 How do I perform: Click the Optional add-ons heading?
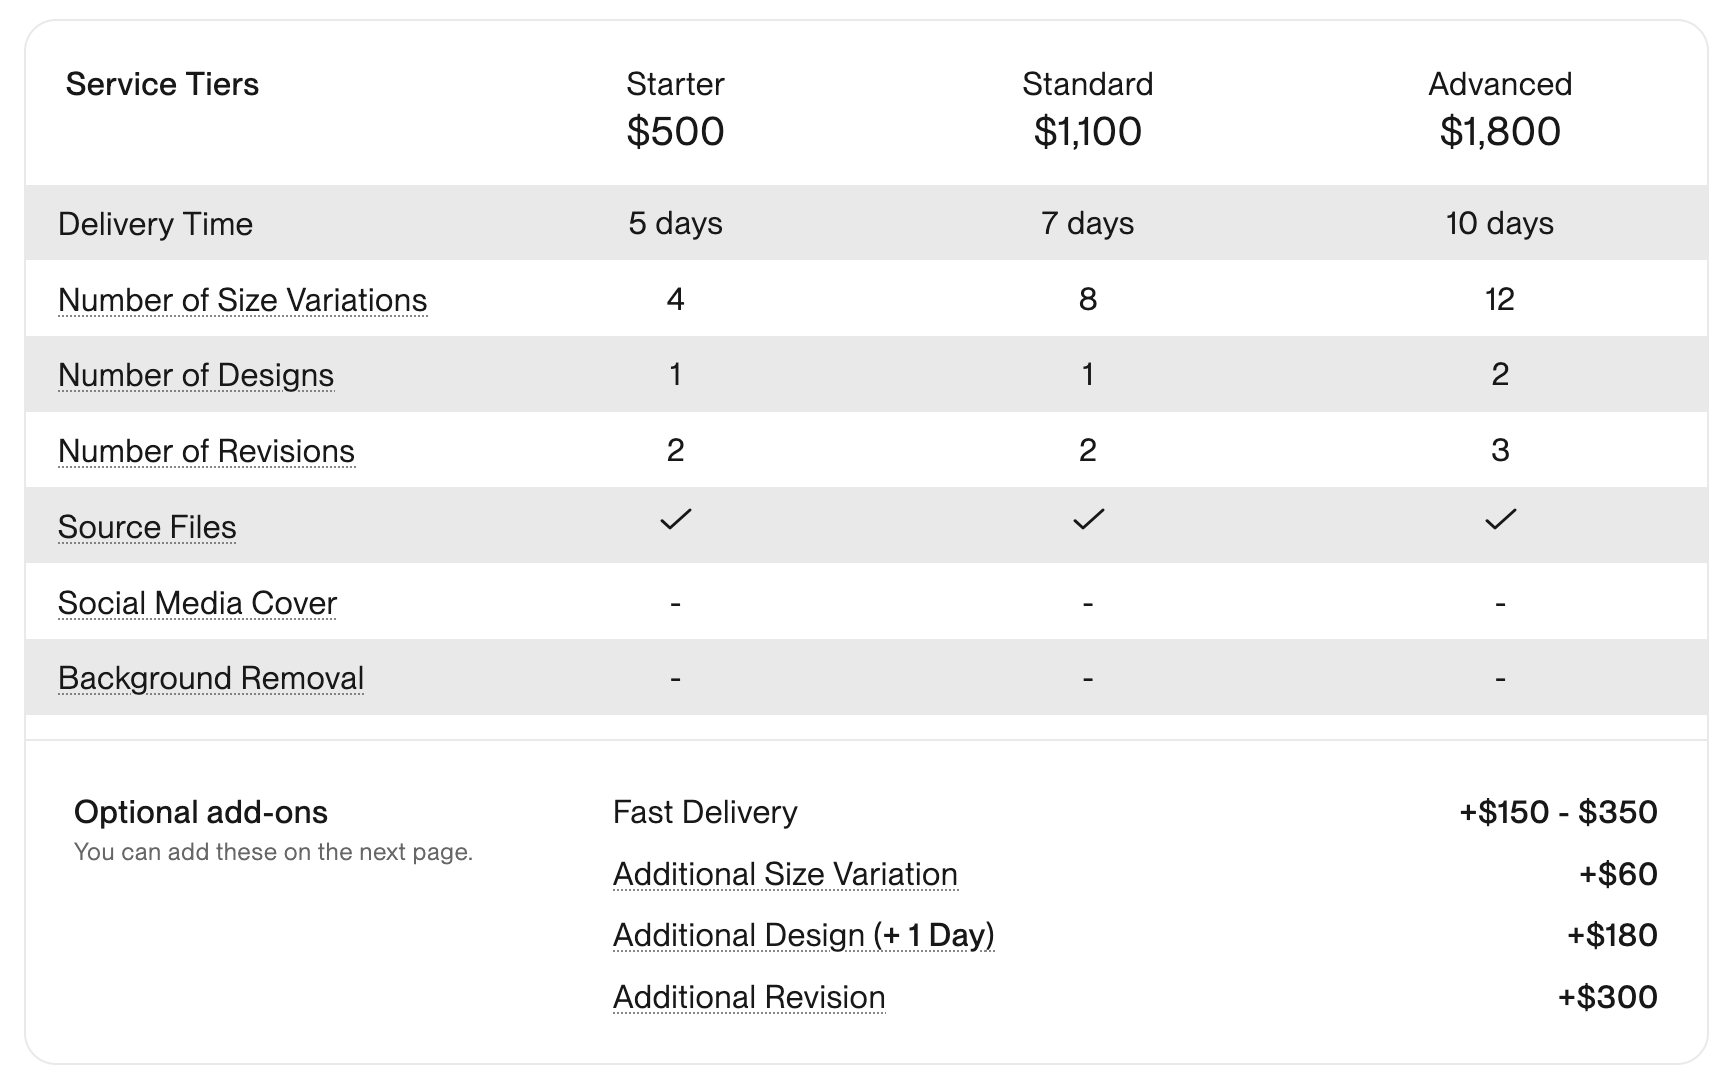pyautogui.click(x=201, y=812)
